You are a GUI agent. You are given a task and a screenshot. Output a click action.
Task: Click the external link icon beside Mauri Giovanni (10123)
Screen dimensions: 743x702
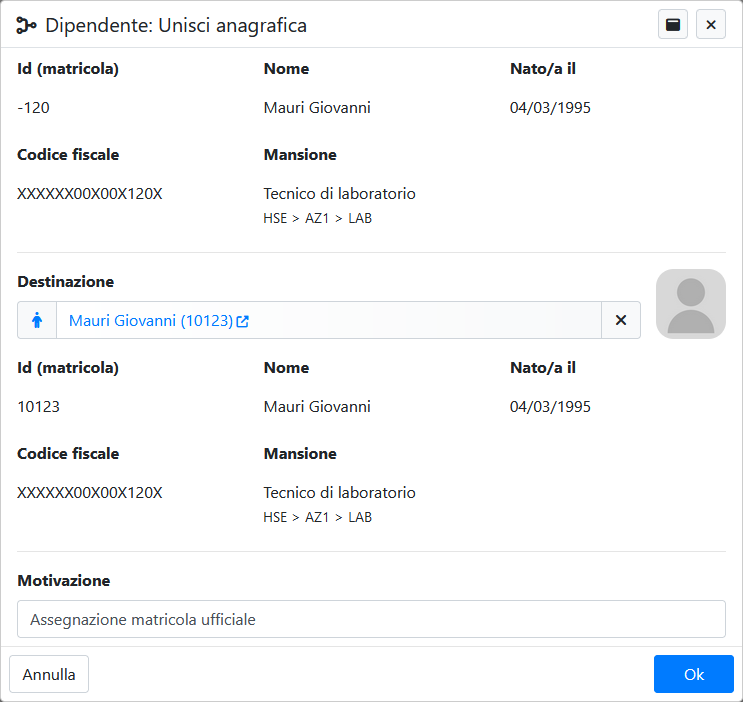(x=243, y=321)
